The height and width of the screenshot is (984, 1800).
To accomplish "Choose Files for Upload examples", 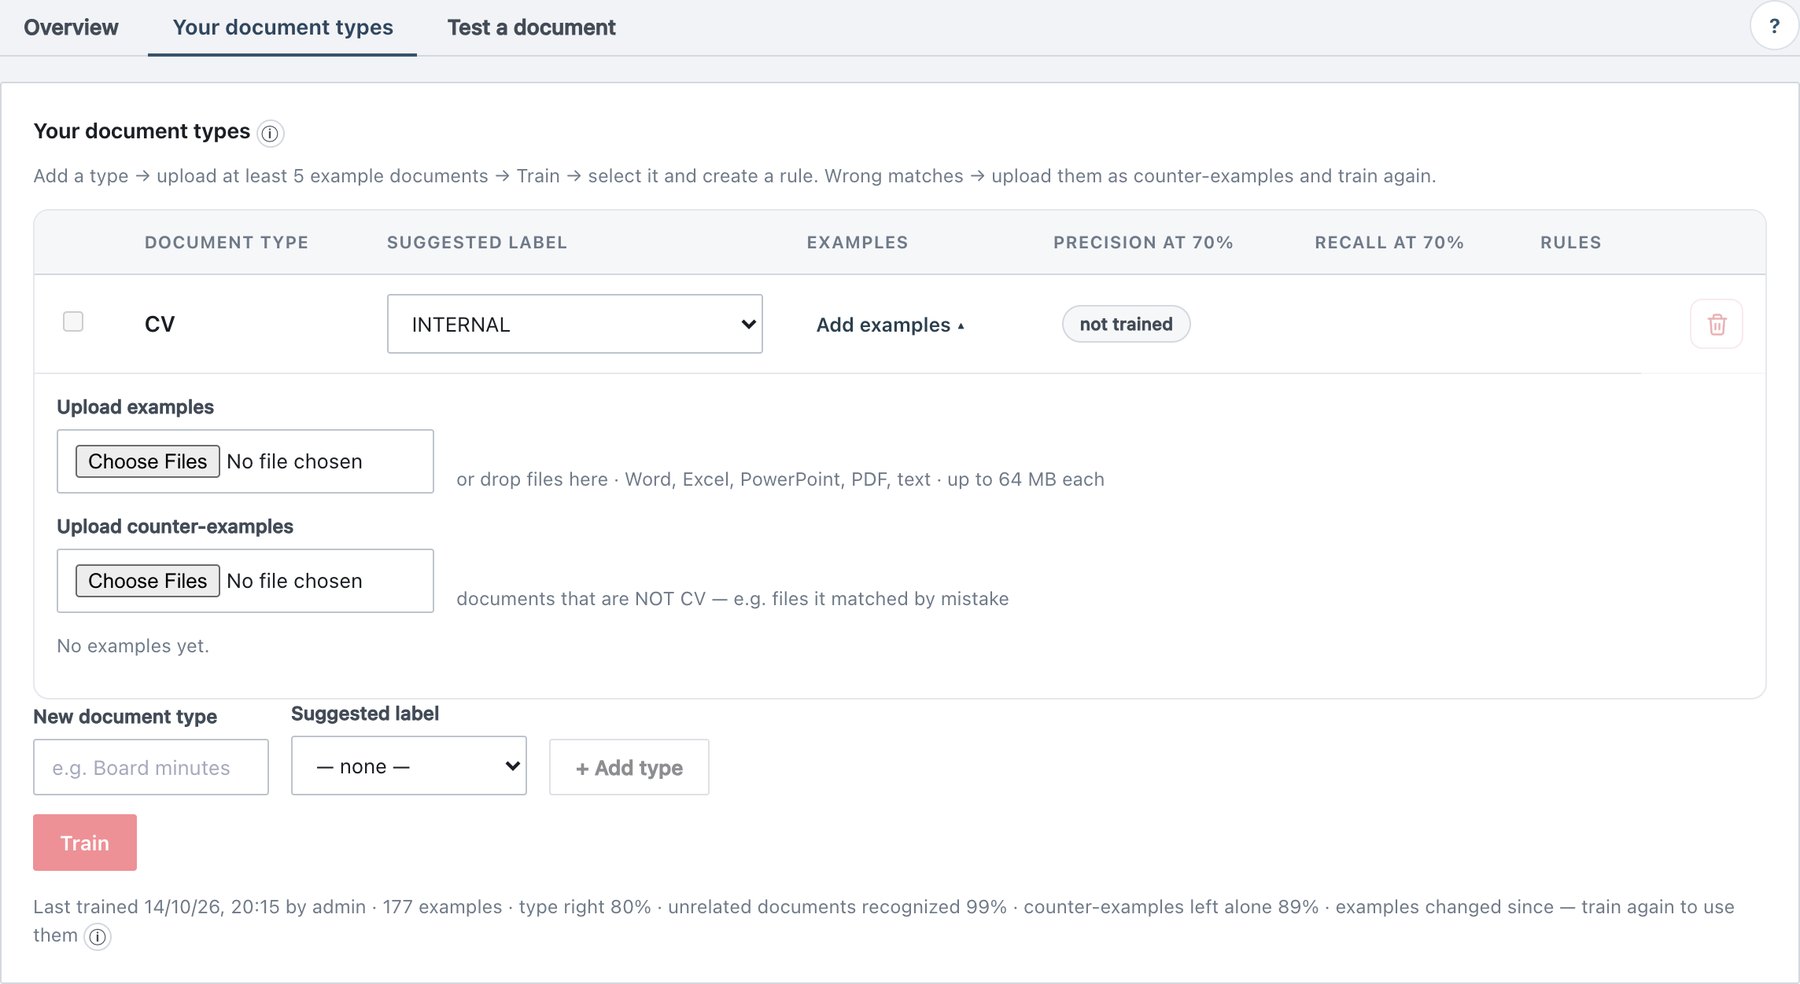I will tap(147, 461).
